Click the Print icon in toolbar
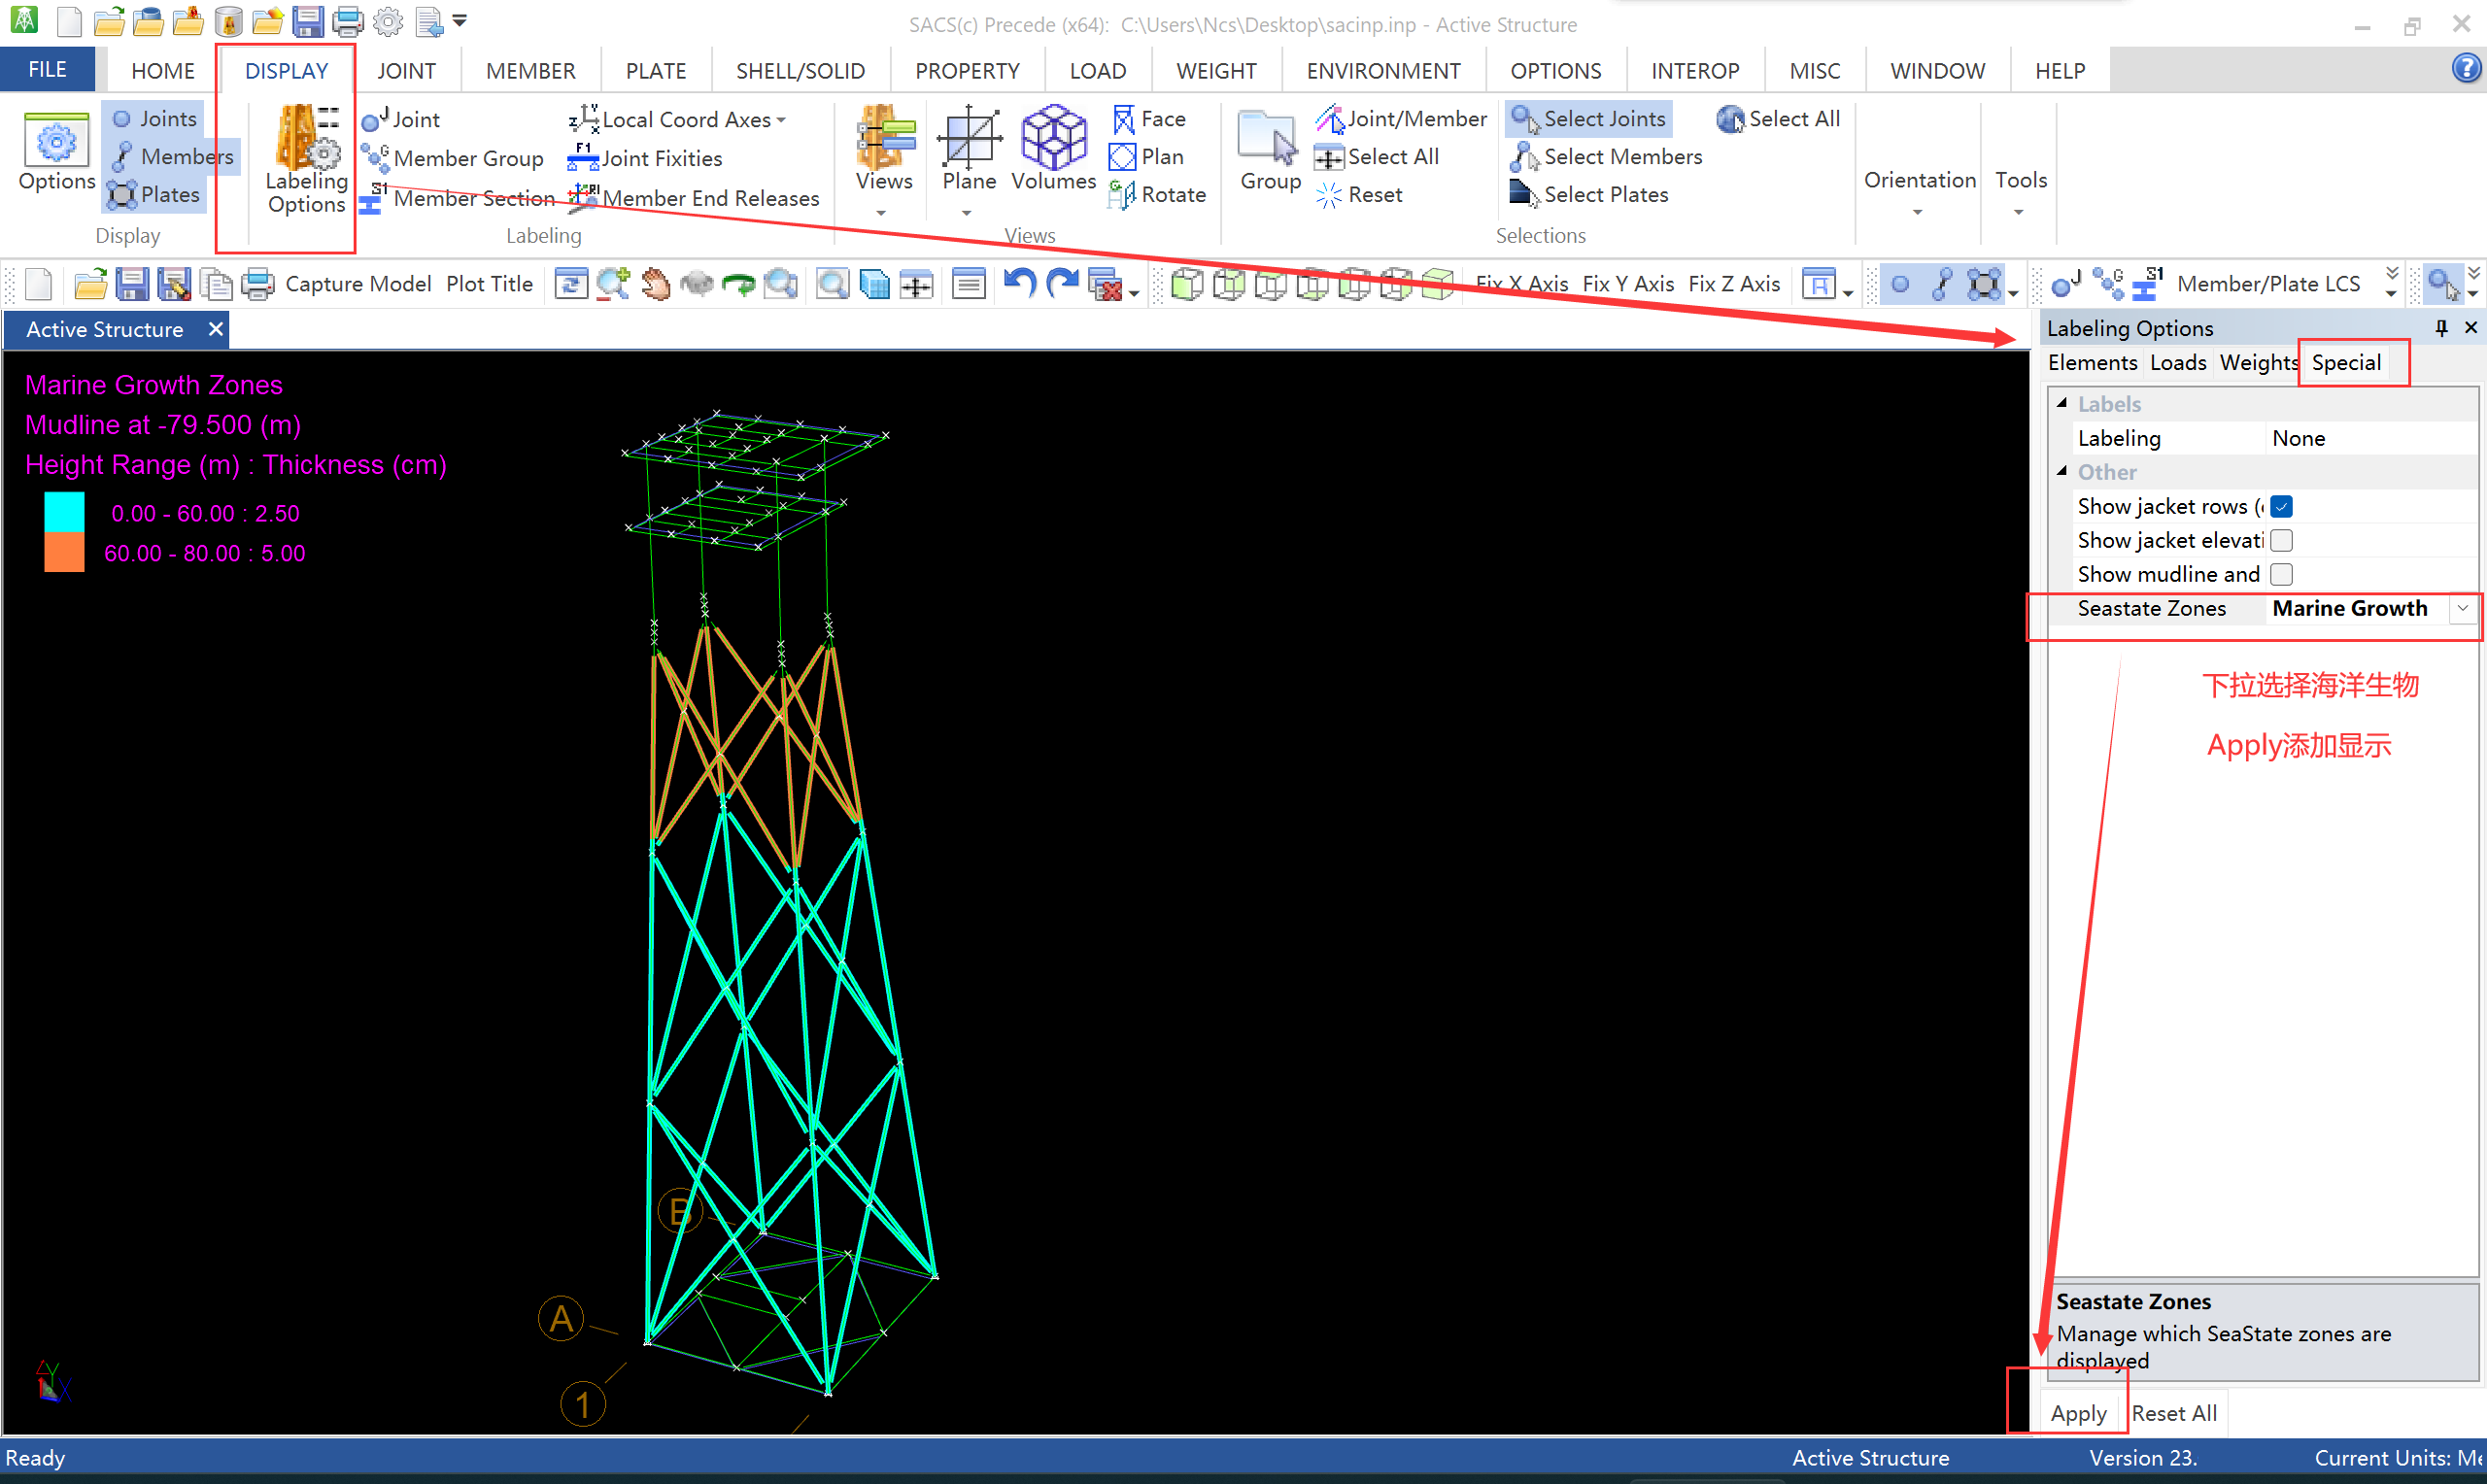Screen dimensions: 2487x1484 pyautogui.click(x=258, y=284)
